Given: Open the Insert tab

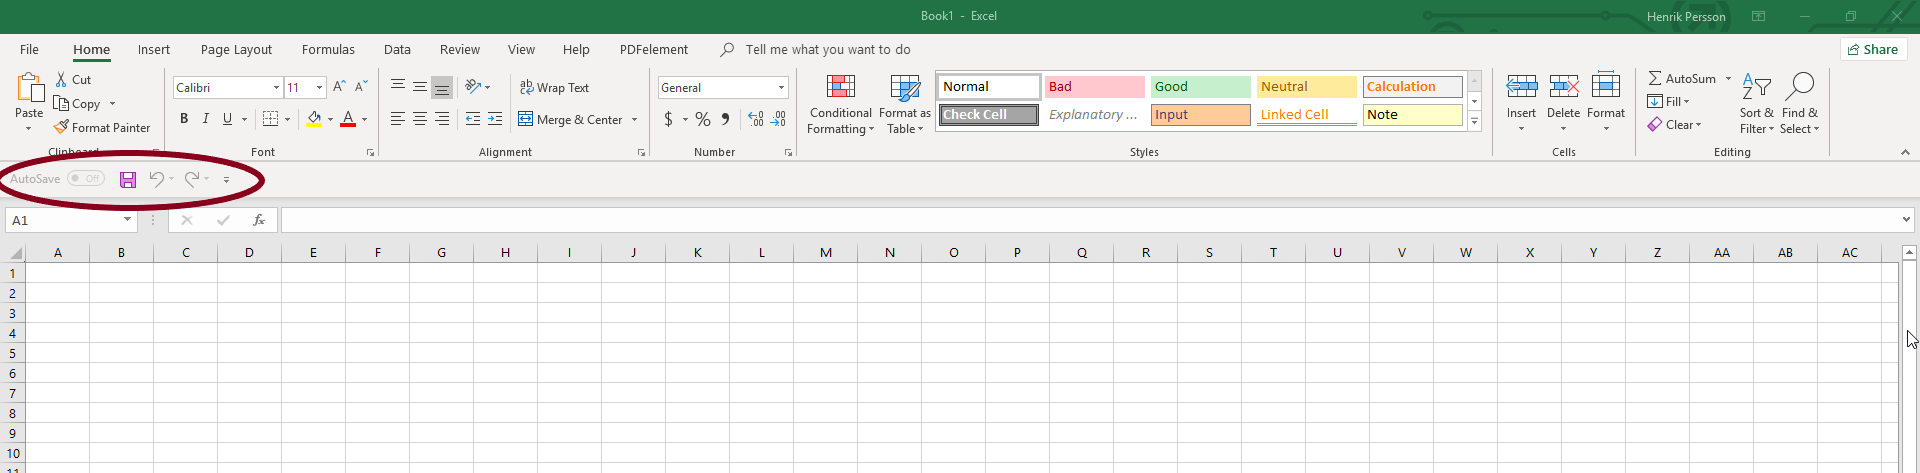Looking at the screenshot, I should [154, 49].
